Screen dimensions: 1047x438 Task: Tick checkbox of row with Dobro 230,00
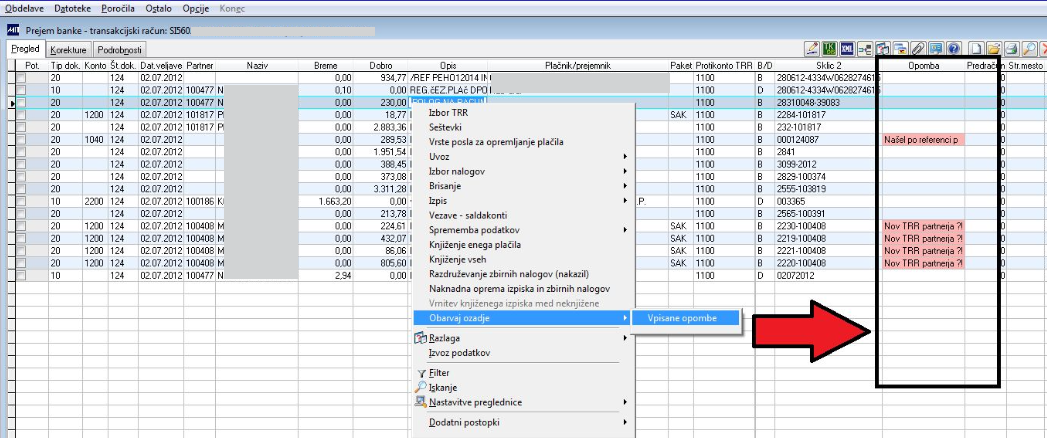pos(21,103)
